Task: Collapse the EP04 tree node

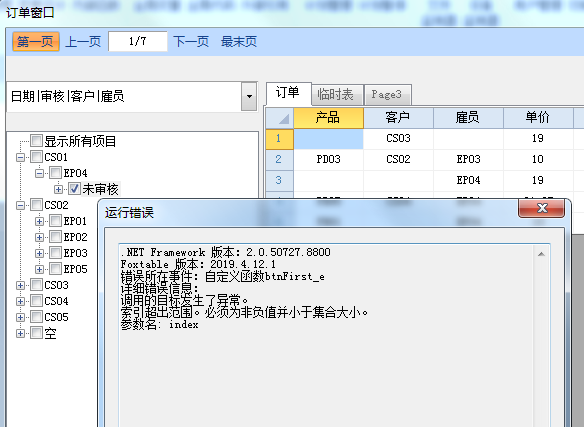Action: [x=39, y=173]
